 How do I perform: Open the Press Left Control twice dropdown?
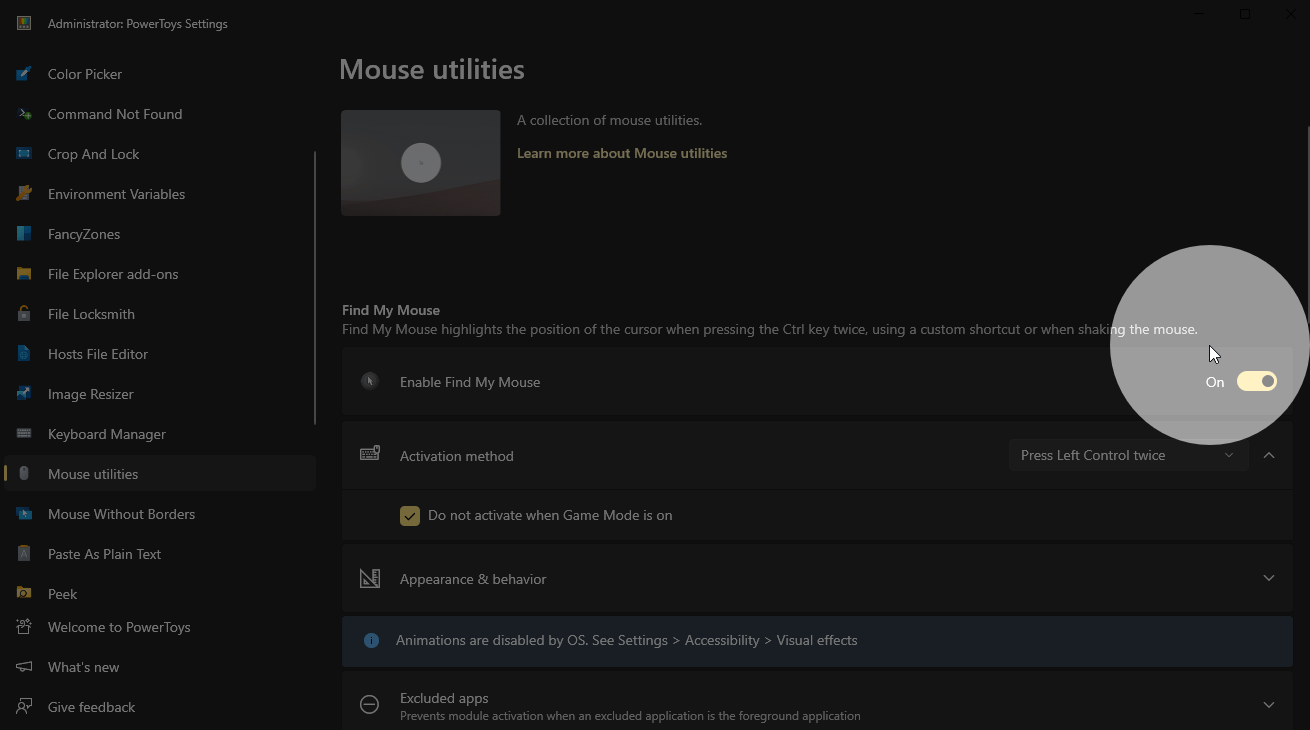[1127, 455]
